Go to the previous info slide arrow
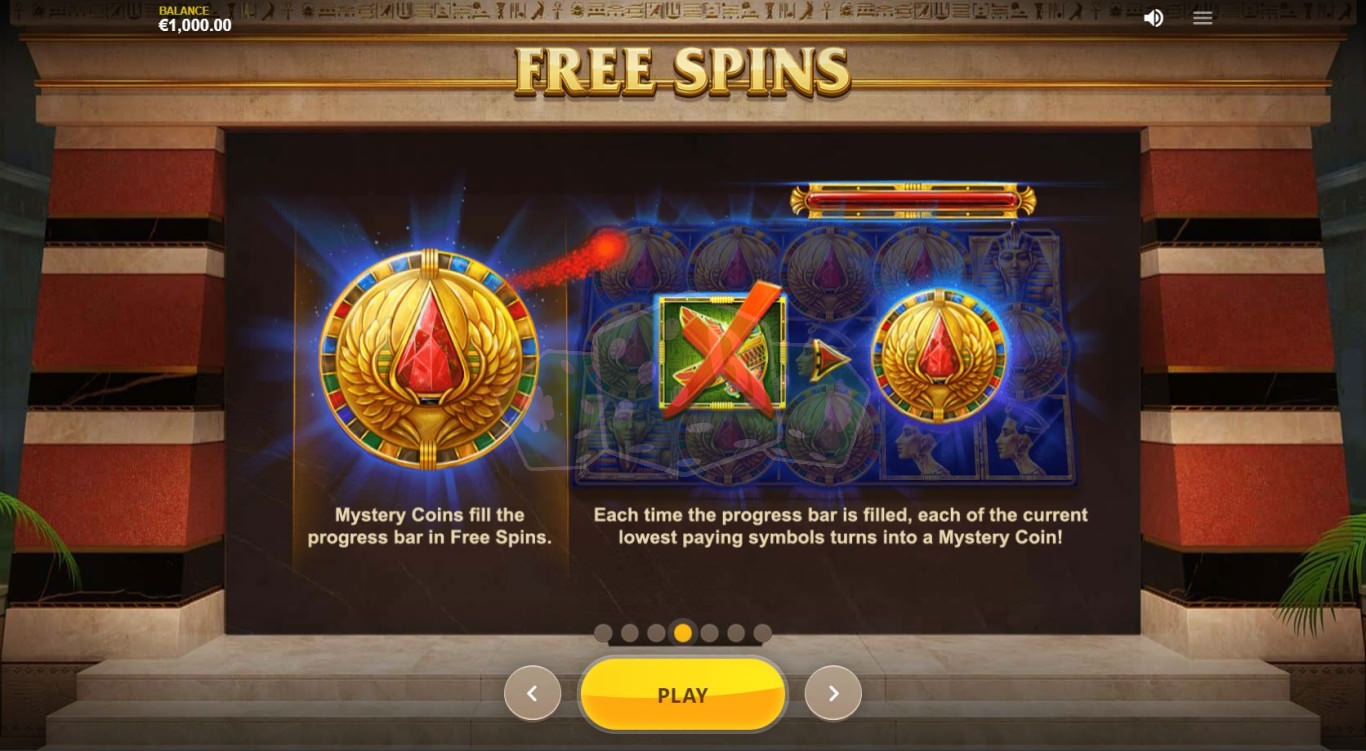The height and width of the screenshot is (751, 1366). click(532, 693)
